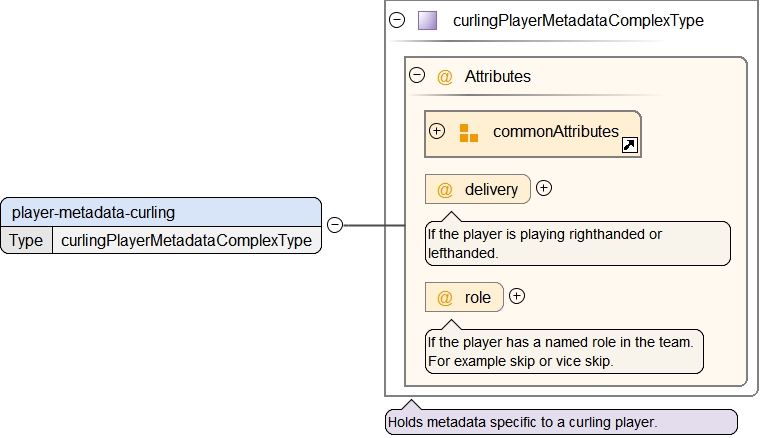
Task: Select the commonAttributes label
Action: [555, 132]
